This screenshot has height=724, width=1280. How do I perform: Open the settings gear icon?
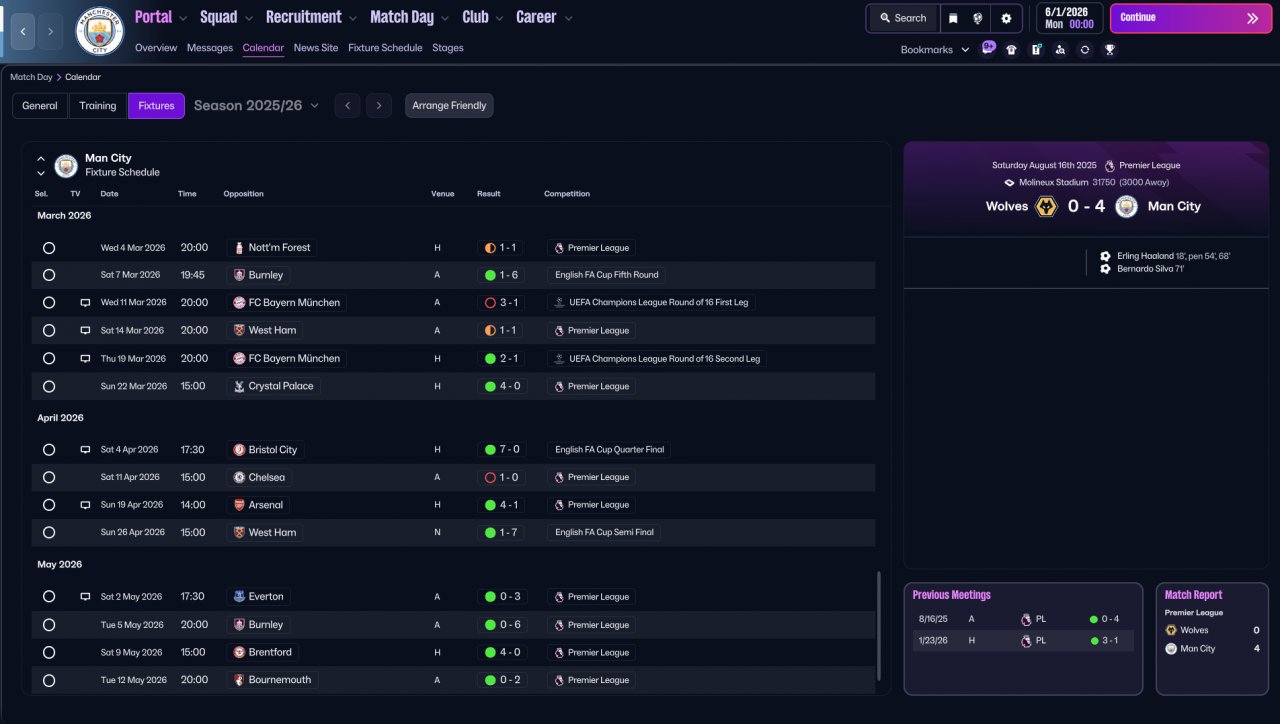click(1006, 18)
